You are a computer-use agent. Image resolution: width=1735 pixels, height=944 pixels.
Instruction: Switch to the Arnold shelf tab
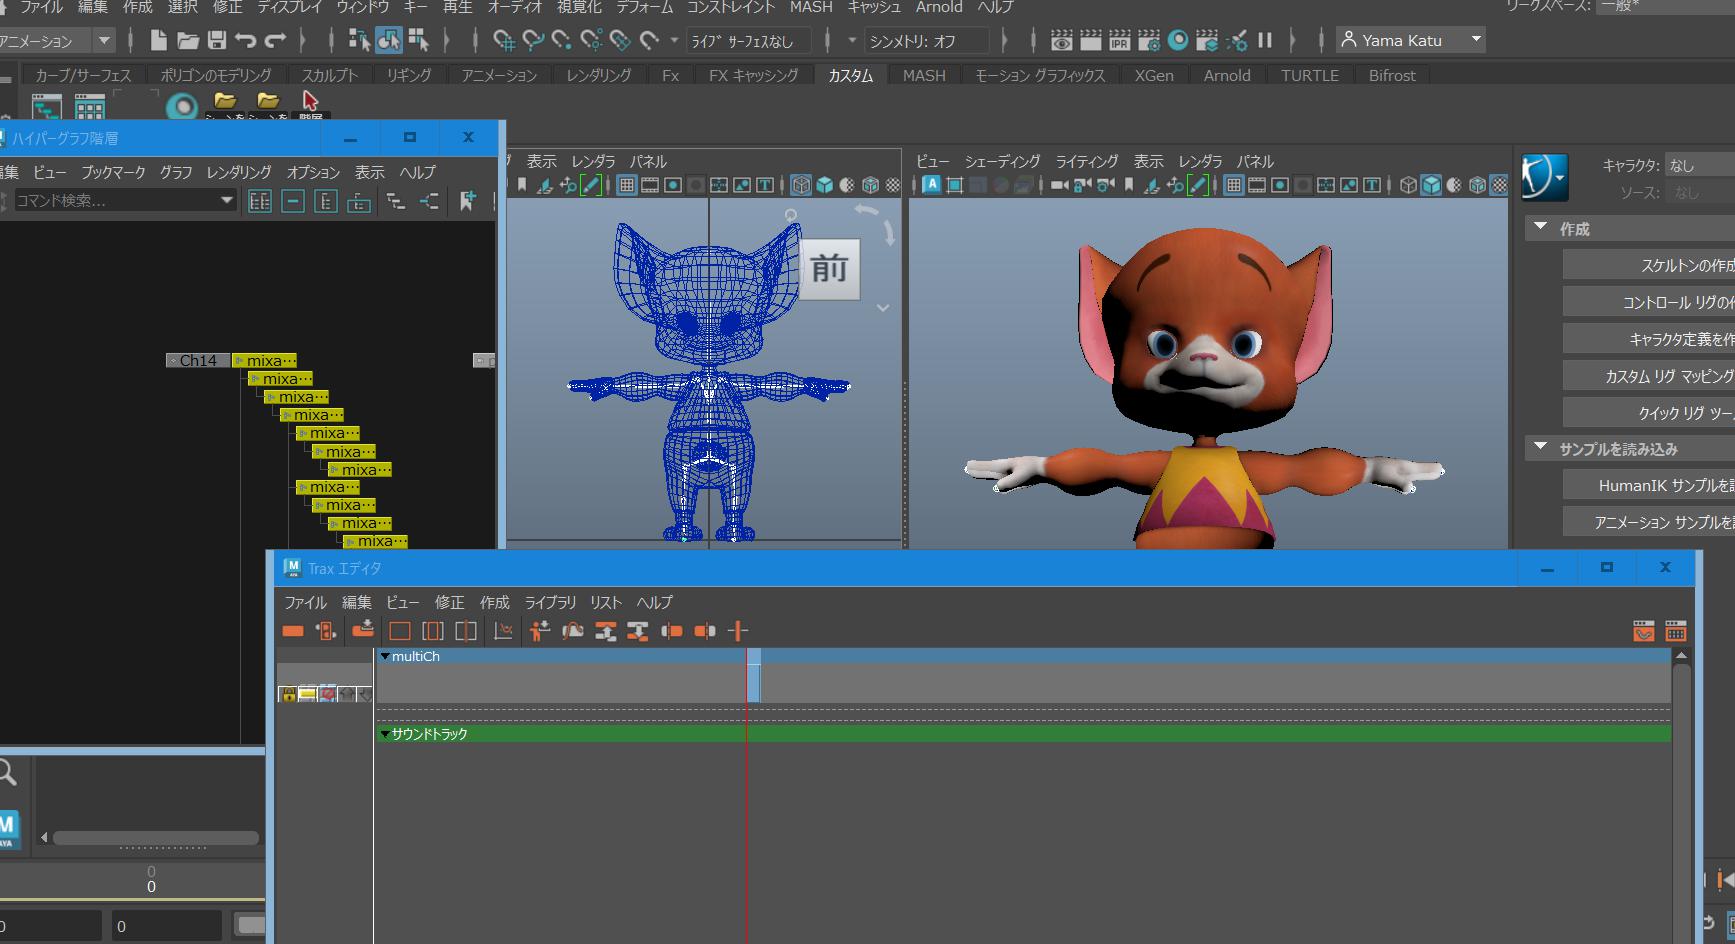[x=1227, y=75]
